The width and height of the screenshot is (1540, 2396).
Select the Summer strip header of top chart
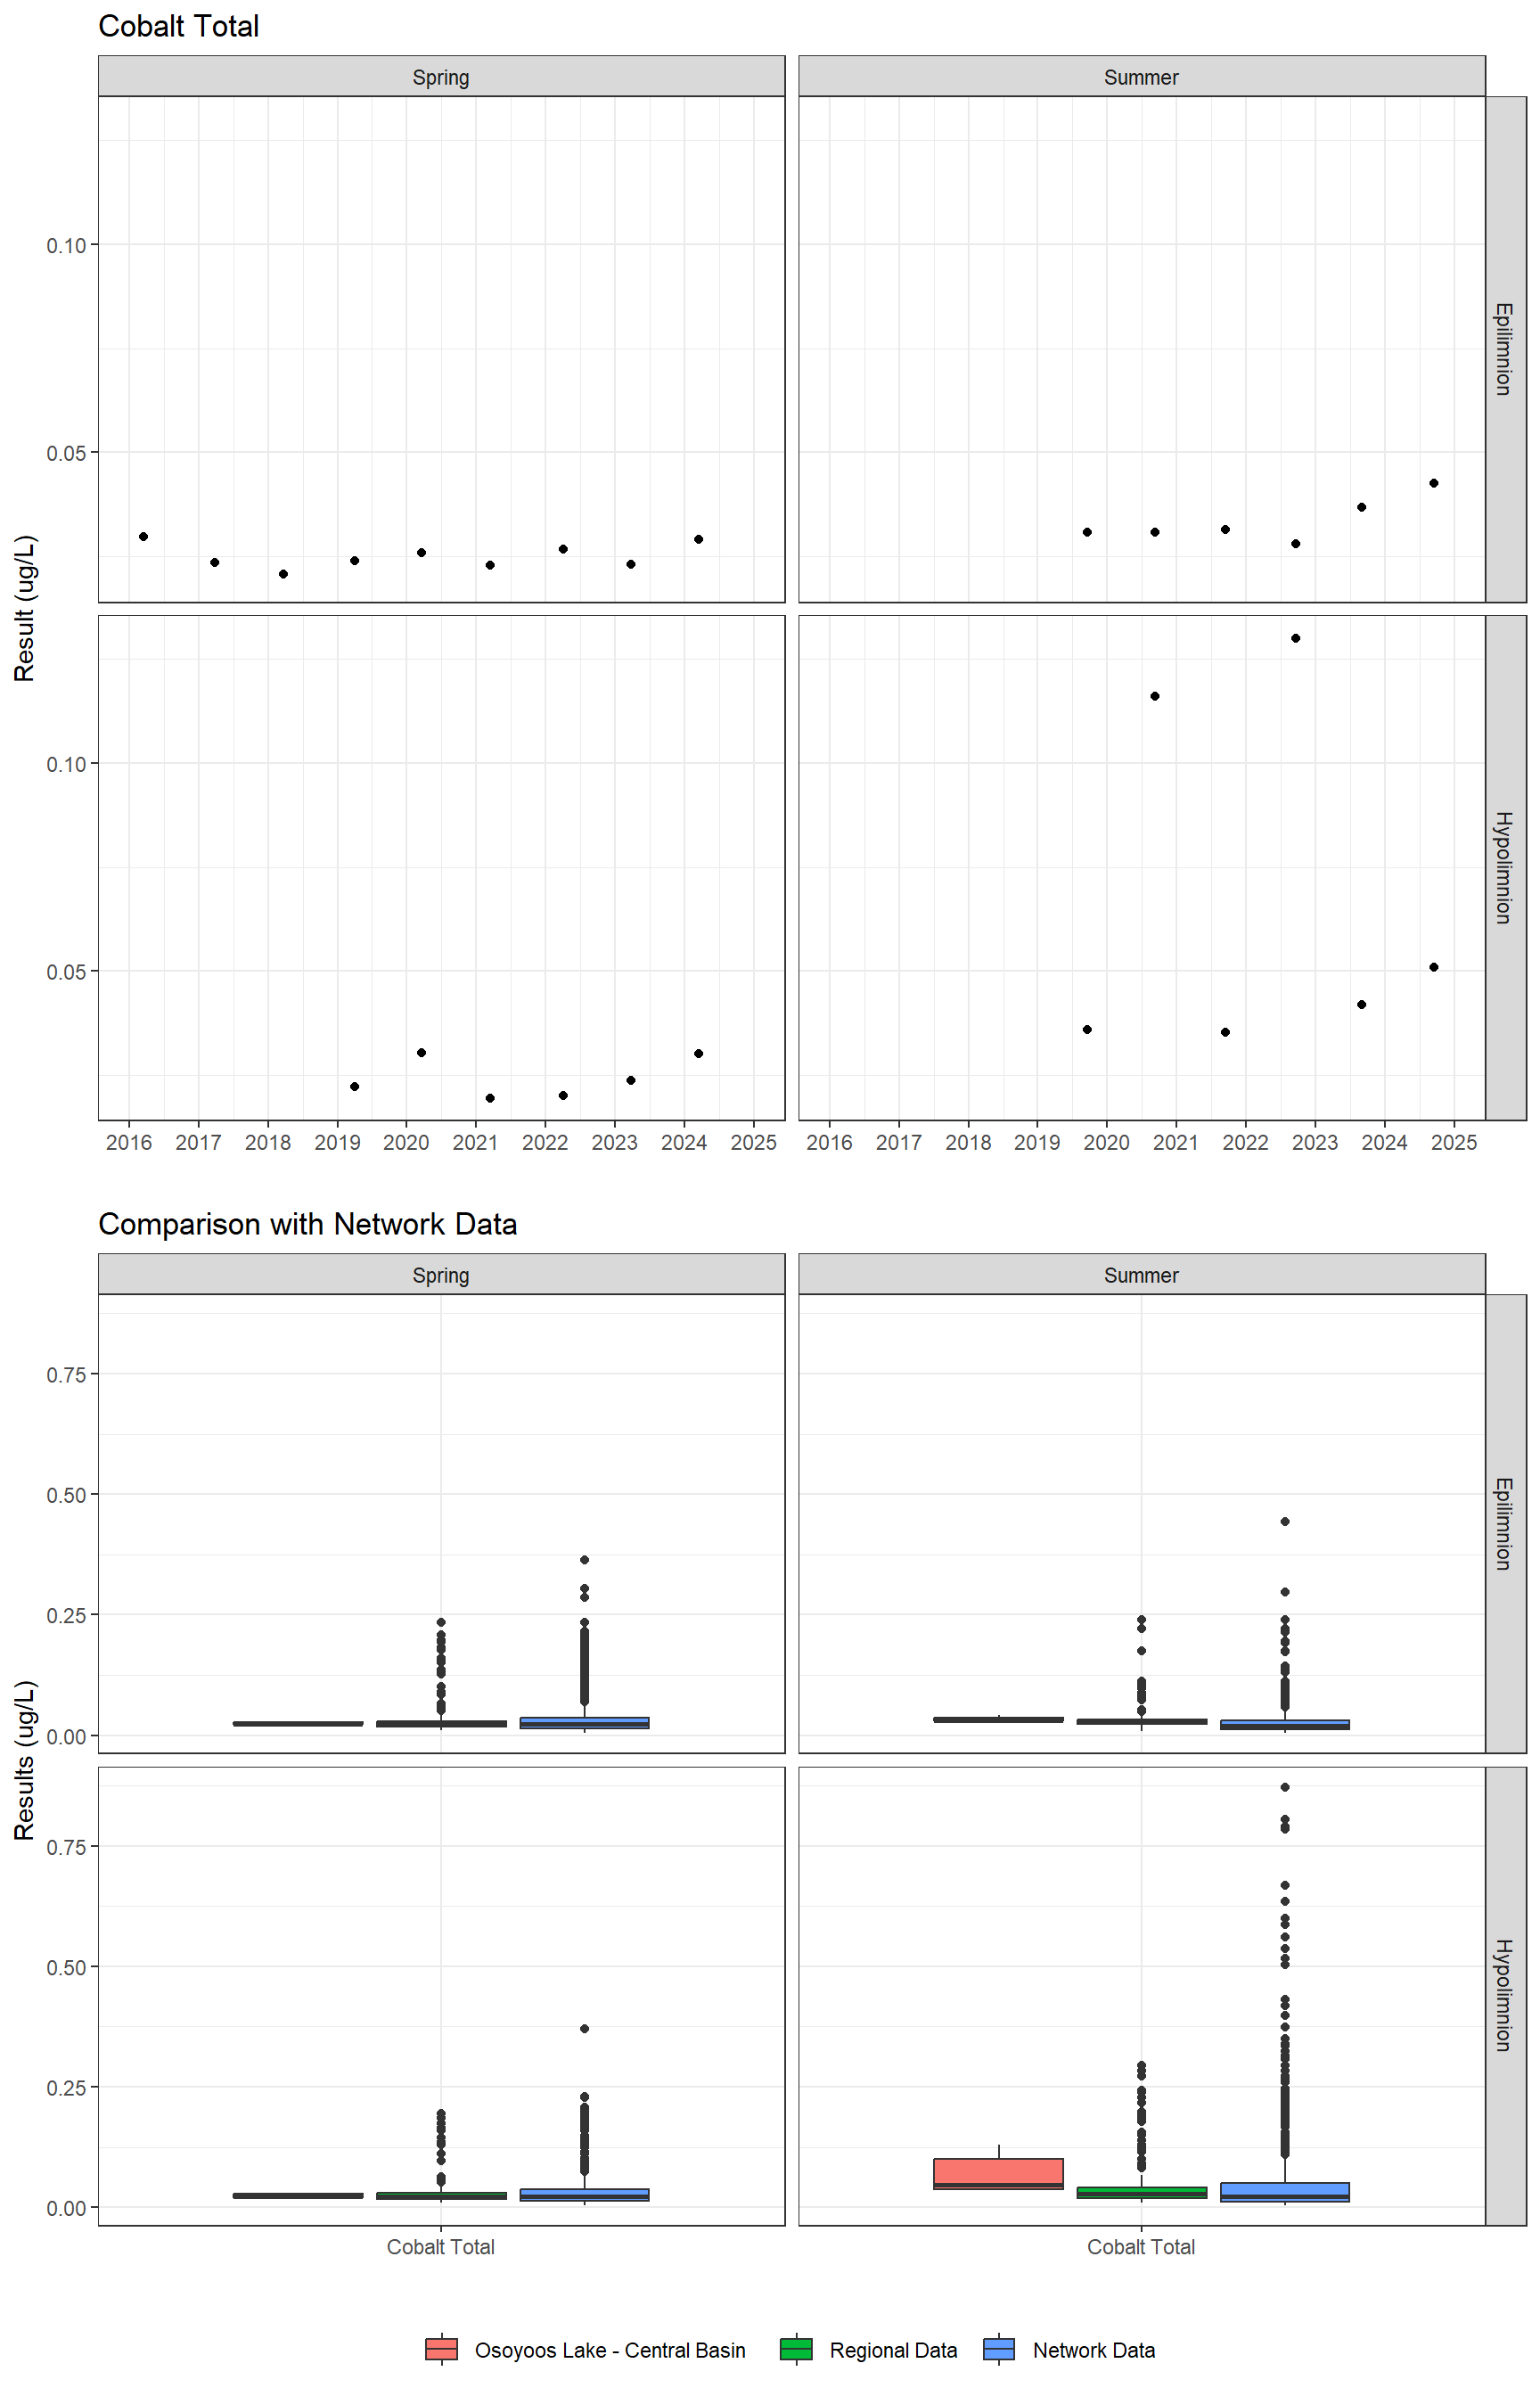(1141, 77)
